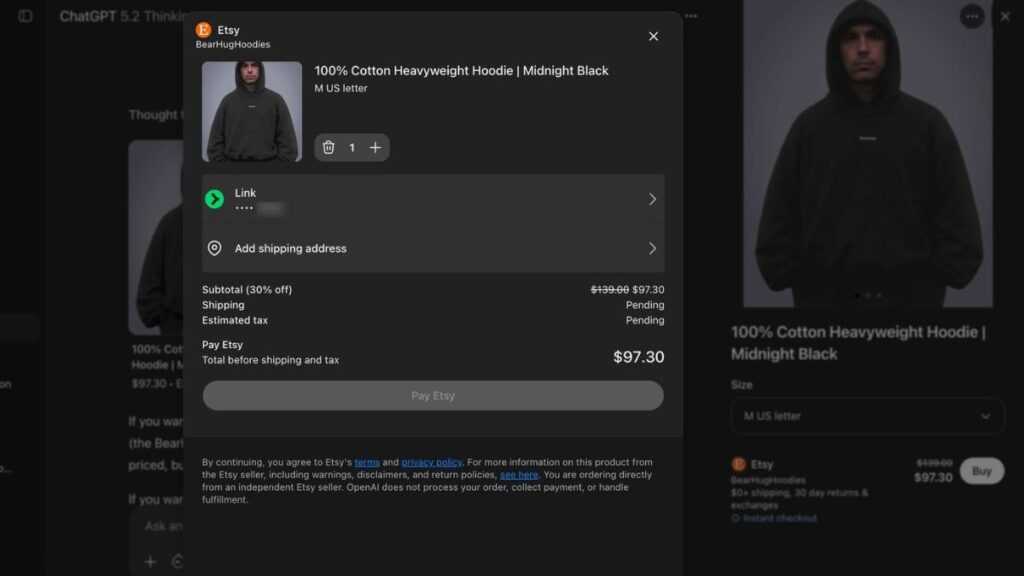Select the second image carousel dot

pyautogui.click(x=867, y=295)
